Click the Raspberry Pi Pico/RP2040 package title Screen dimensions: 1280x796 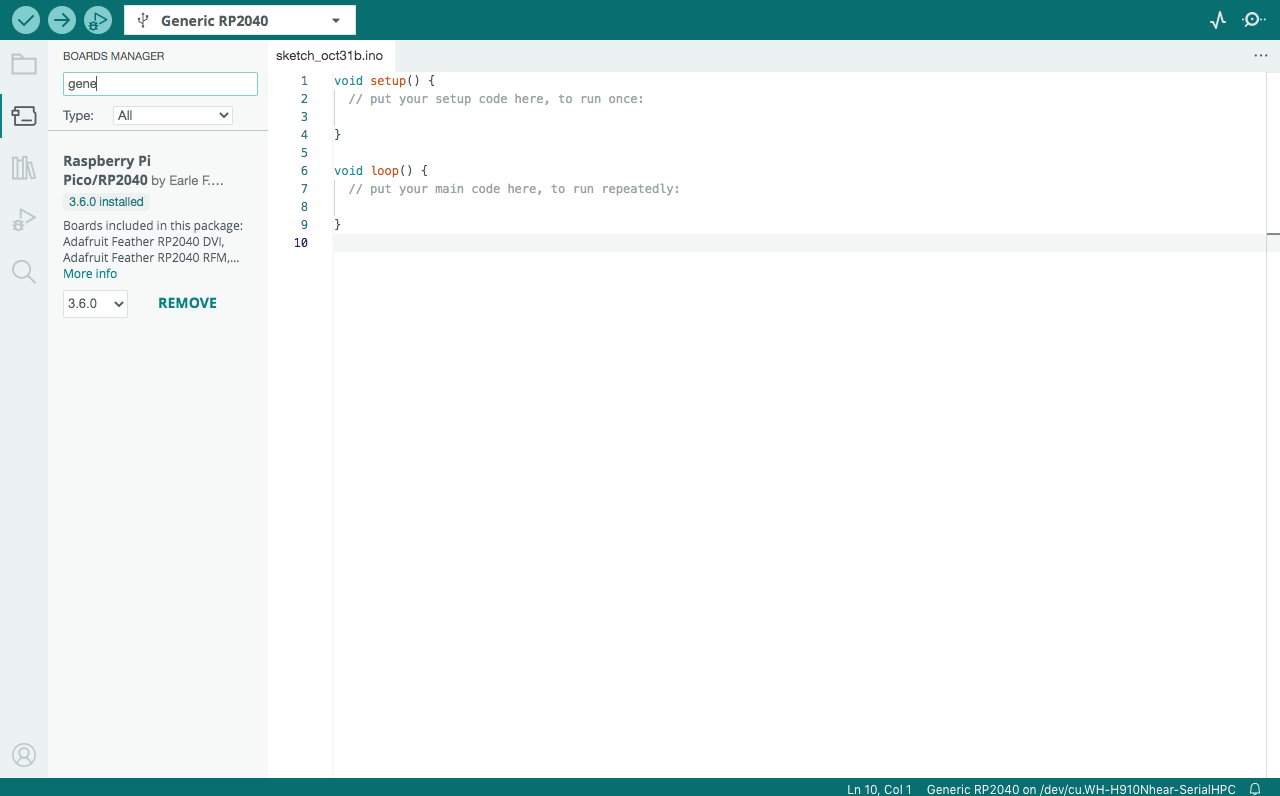pyautogui.click(x=107, y=170)
